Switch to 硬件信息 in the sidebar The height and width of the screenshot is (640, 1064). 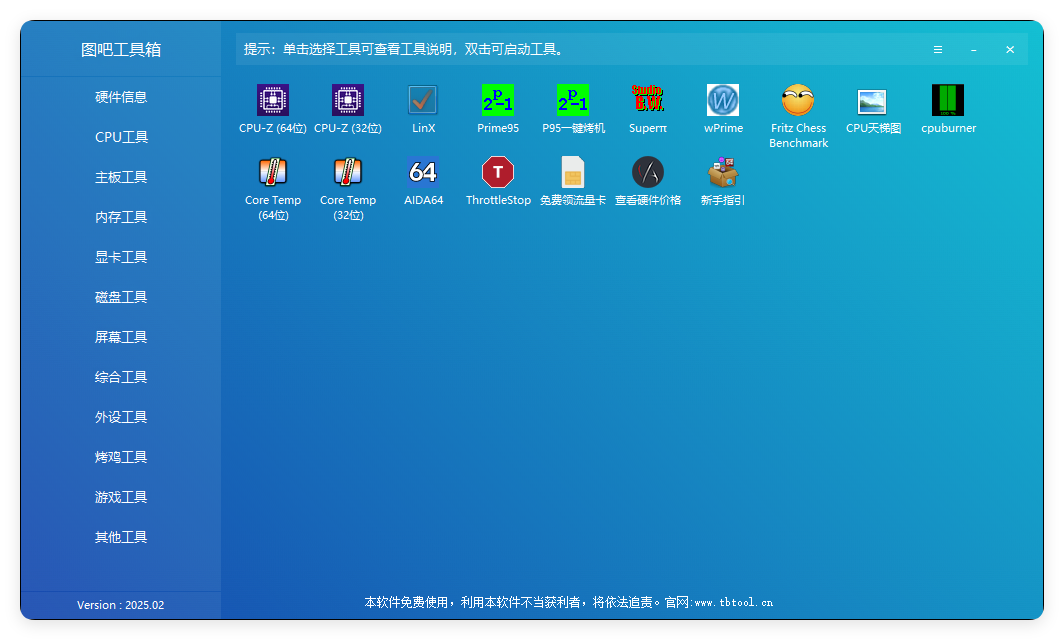pos(120,96)
